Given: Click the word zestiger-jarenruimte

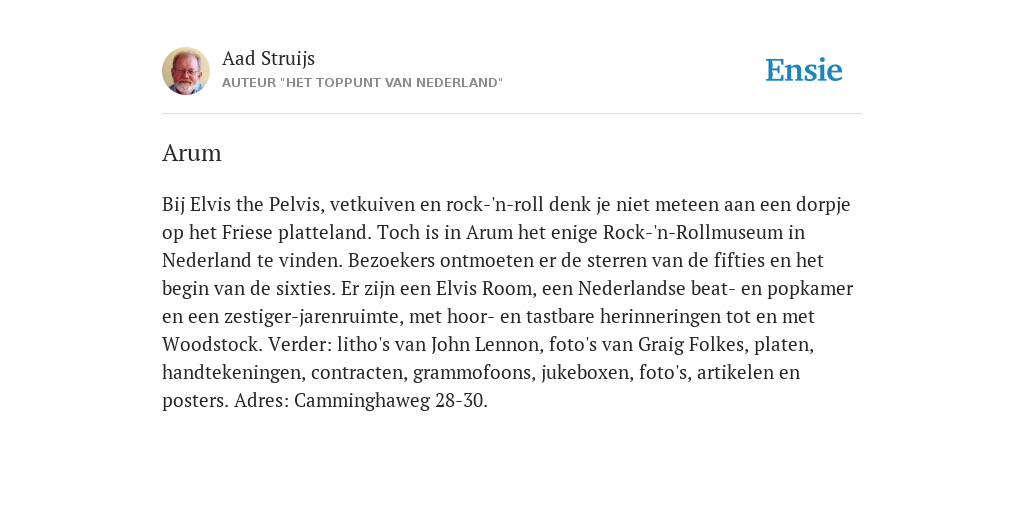Looking at the screenshot, I should pos(313,316).
